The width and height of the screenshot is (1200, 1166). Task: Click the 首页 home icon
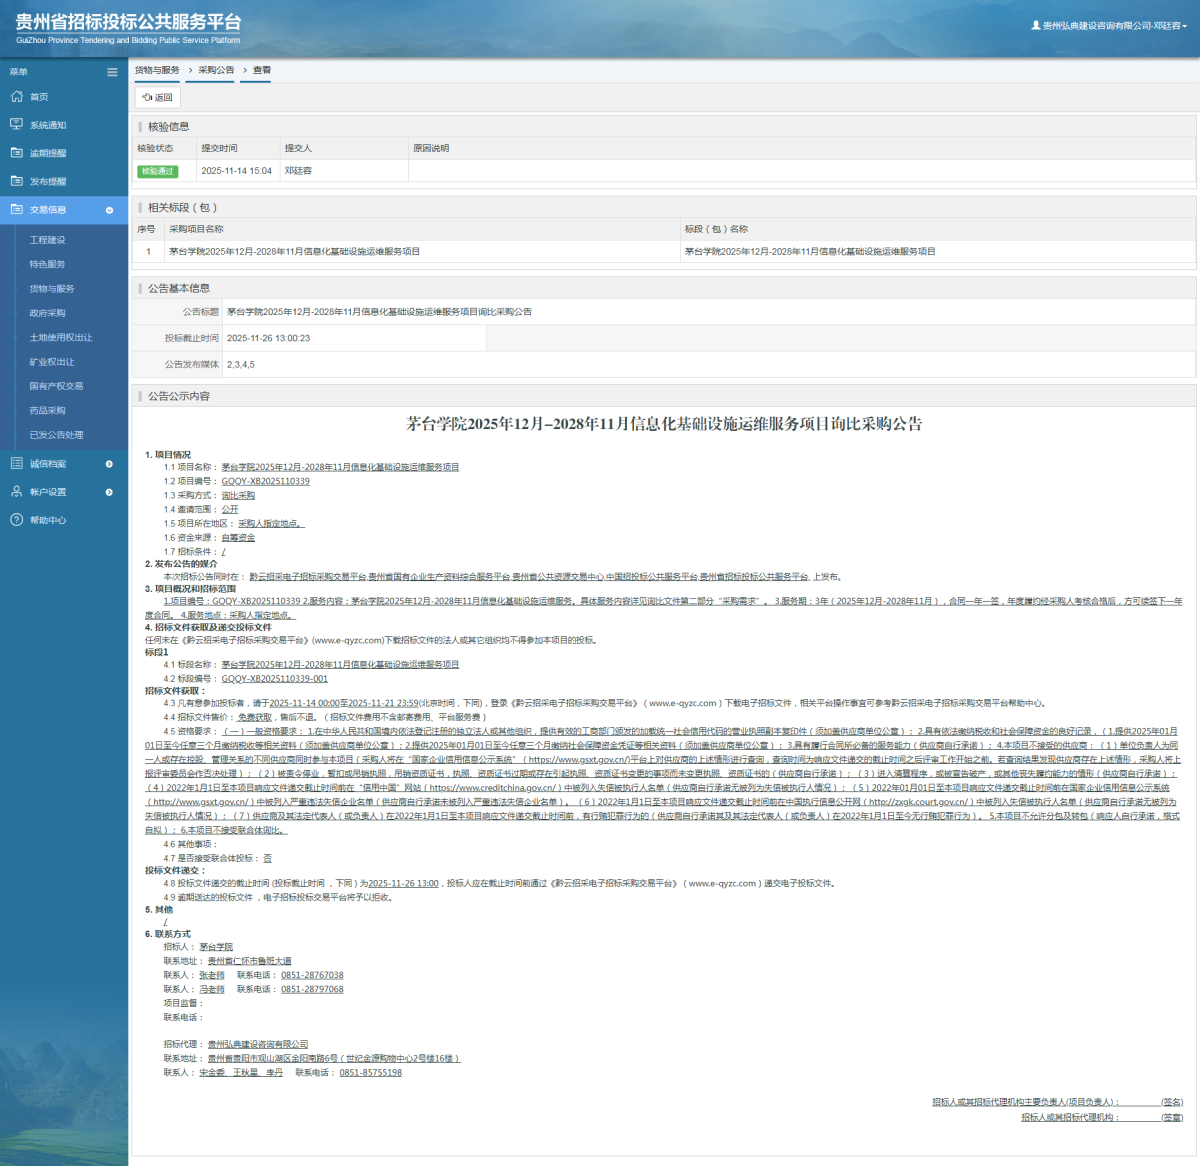pos(16,97)
